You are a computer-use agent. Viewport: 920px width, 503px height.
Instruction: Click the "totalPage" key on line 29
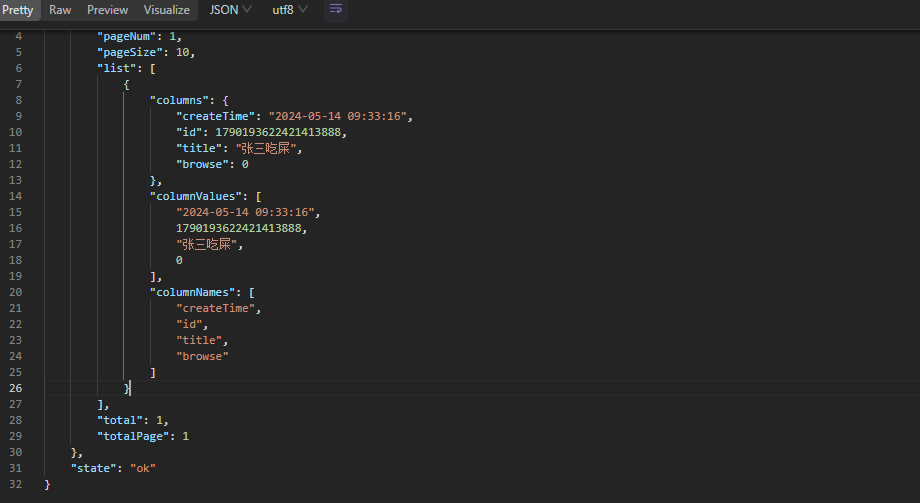pyautogui.click(x=133, y=436)
